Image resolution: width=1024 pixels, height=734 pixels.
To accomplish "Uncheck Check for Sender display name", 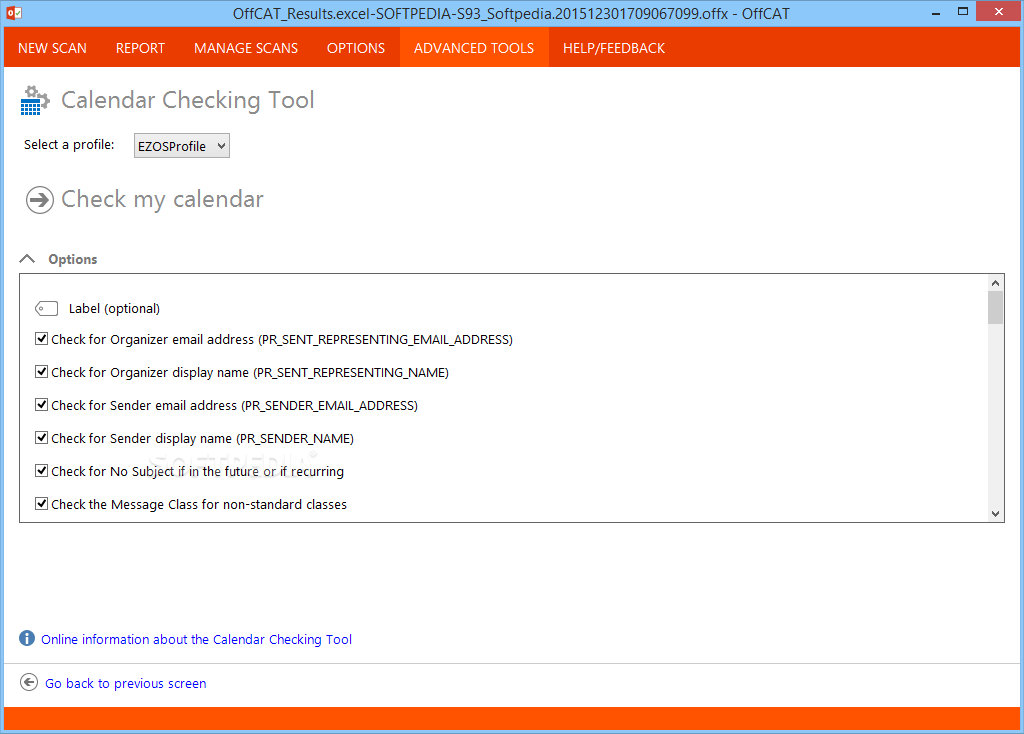I will [42, 438].
